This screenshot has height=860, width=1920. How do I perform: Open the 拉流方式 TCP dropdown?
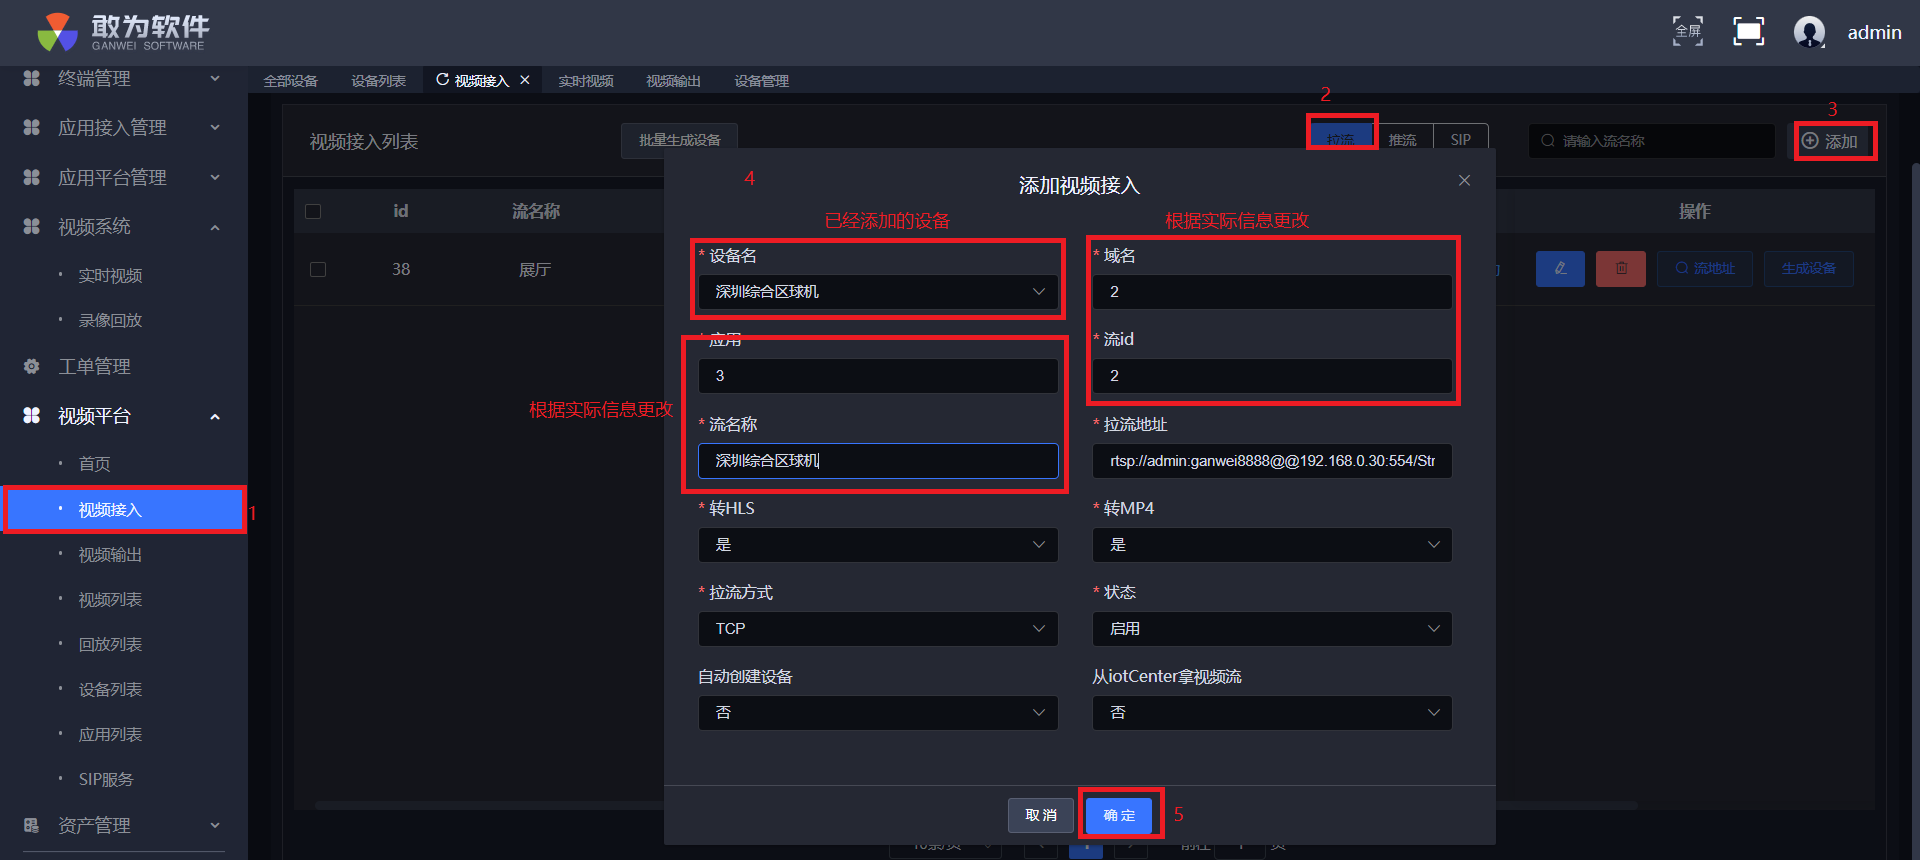(878, 629)
